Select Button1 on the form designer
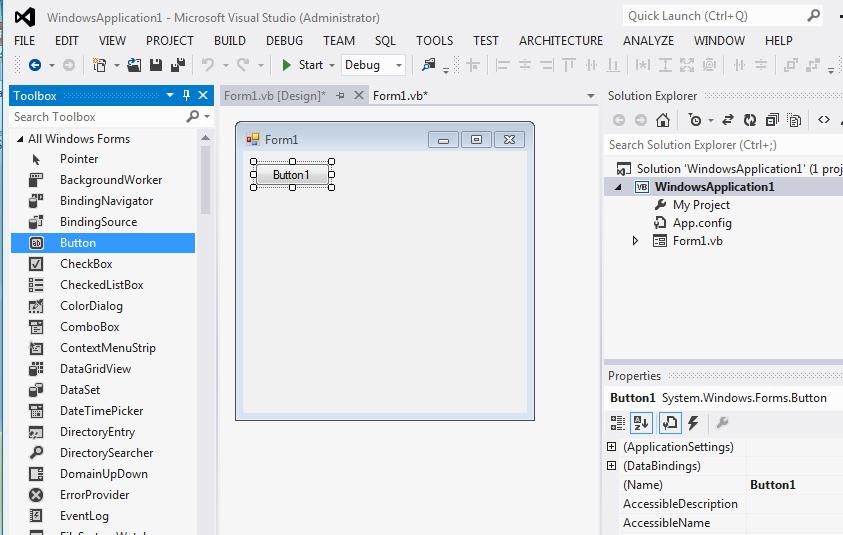 tap(292, 175)
